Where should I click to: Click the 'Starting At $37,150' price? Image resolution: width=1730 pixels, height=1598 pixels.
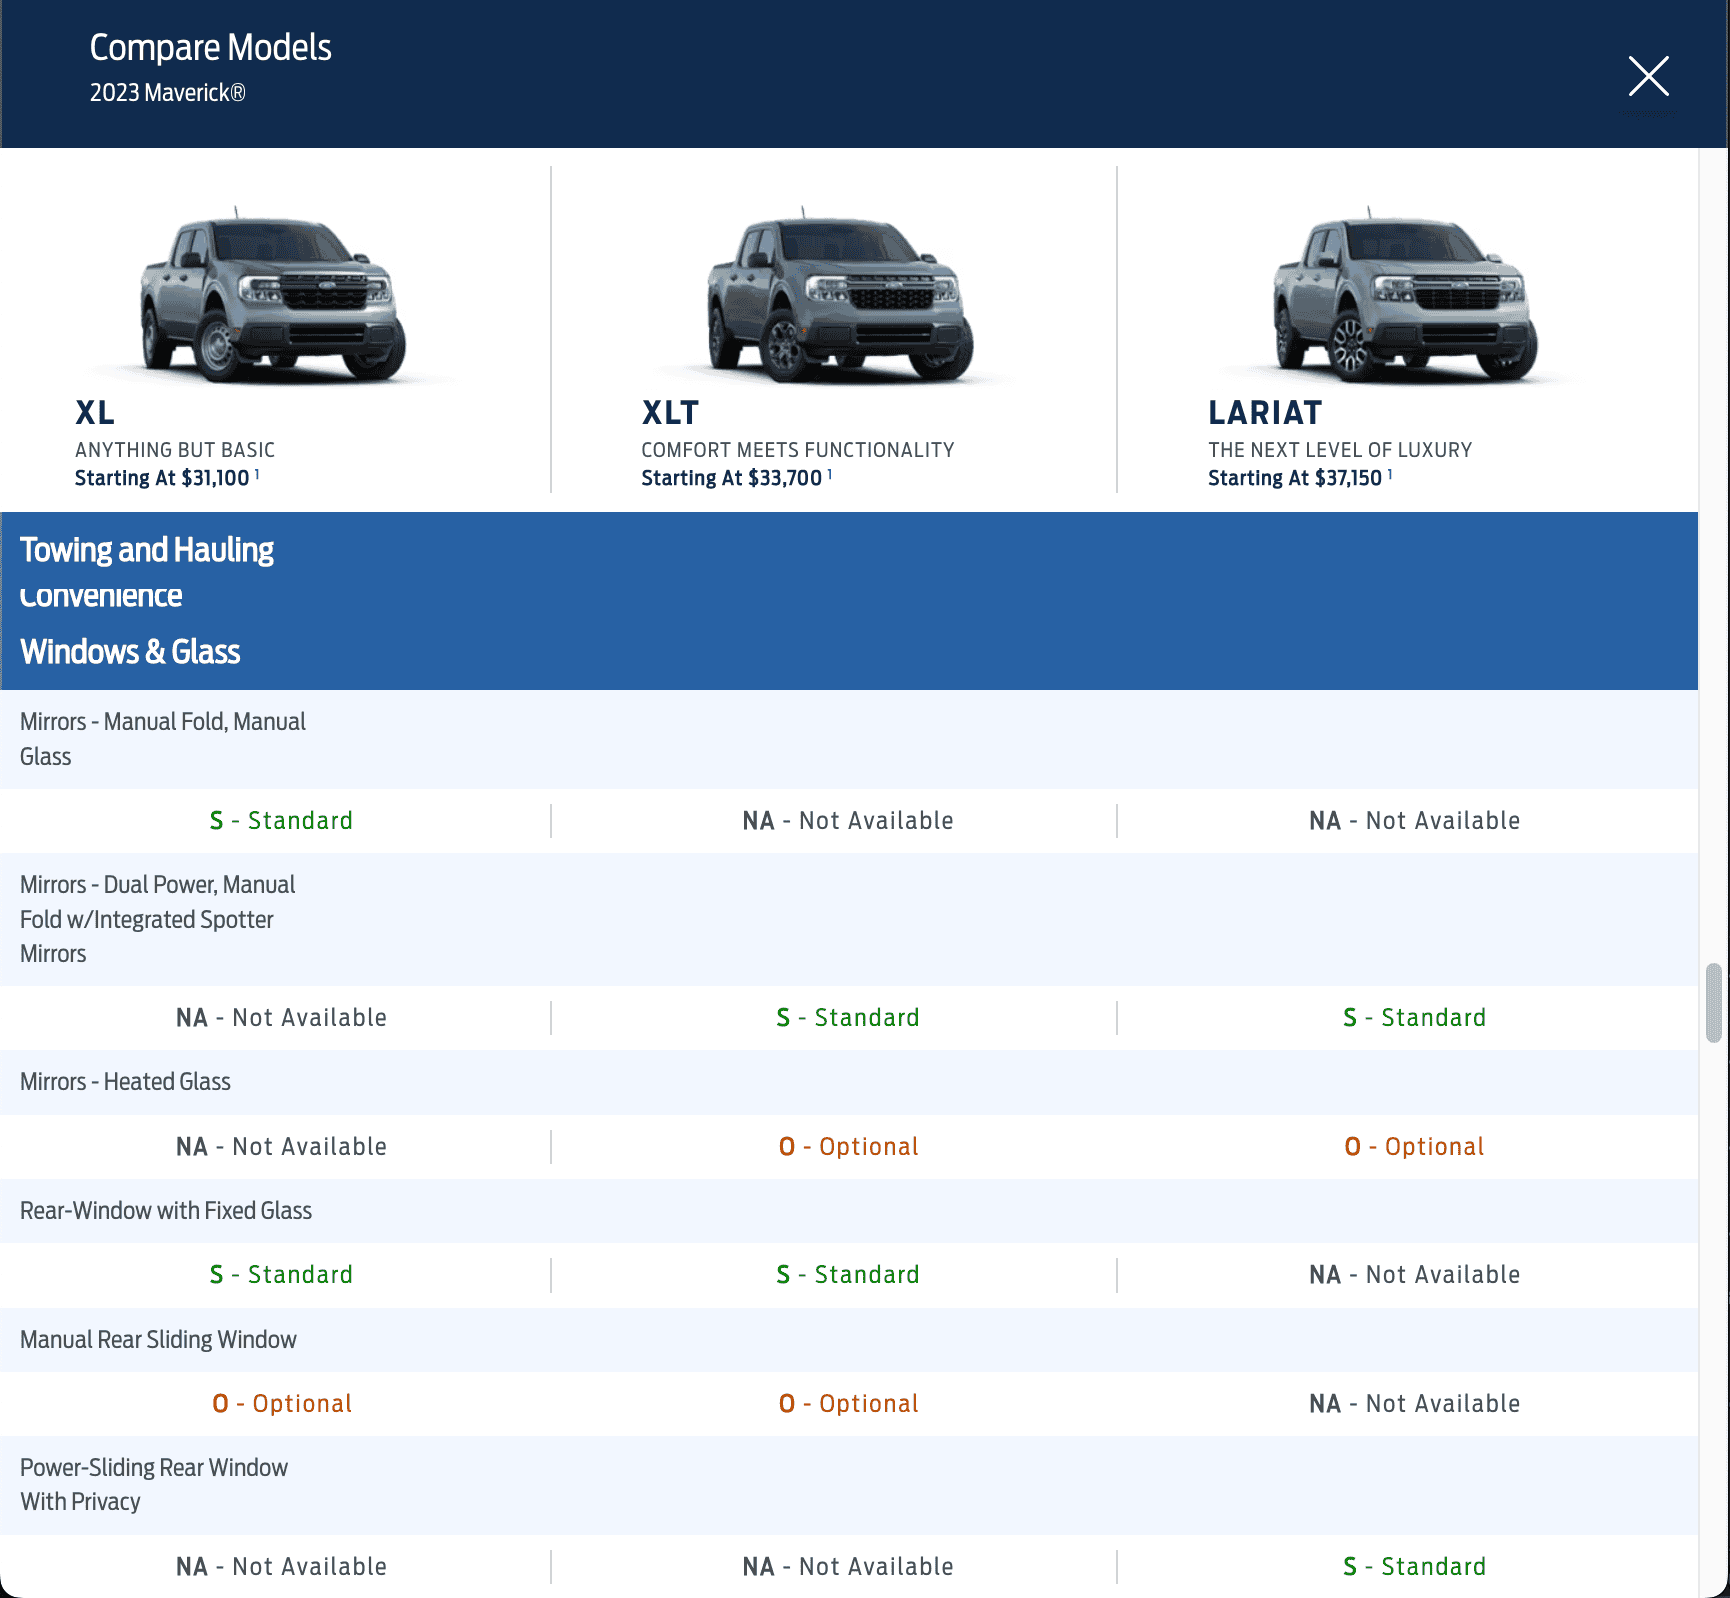tap(1295, 478)
